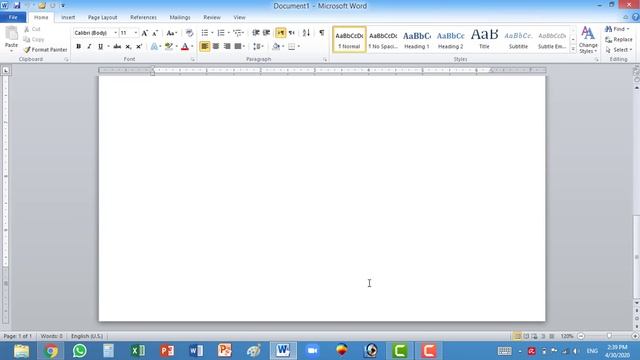Click the Change Styles icon
640x360 pixels.
pyautogui.click(x=588, y=40)
